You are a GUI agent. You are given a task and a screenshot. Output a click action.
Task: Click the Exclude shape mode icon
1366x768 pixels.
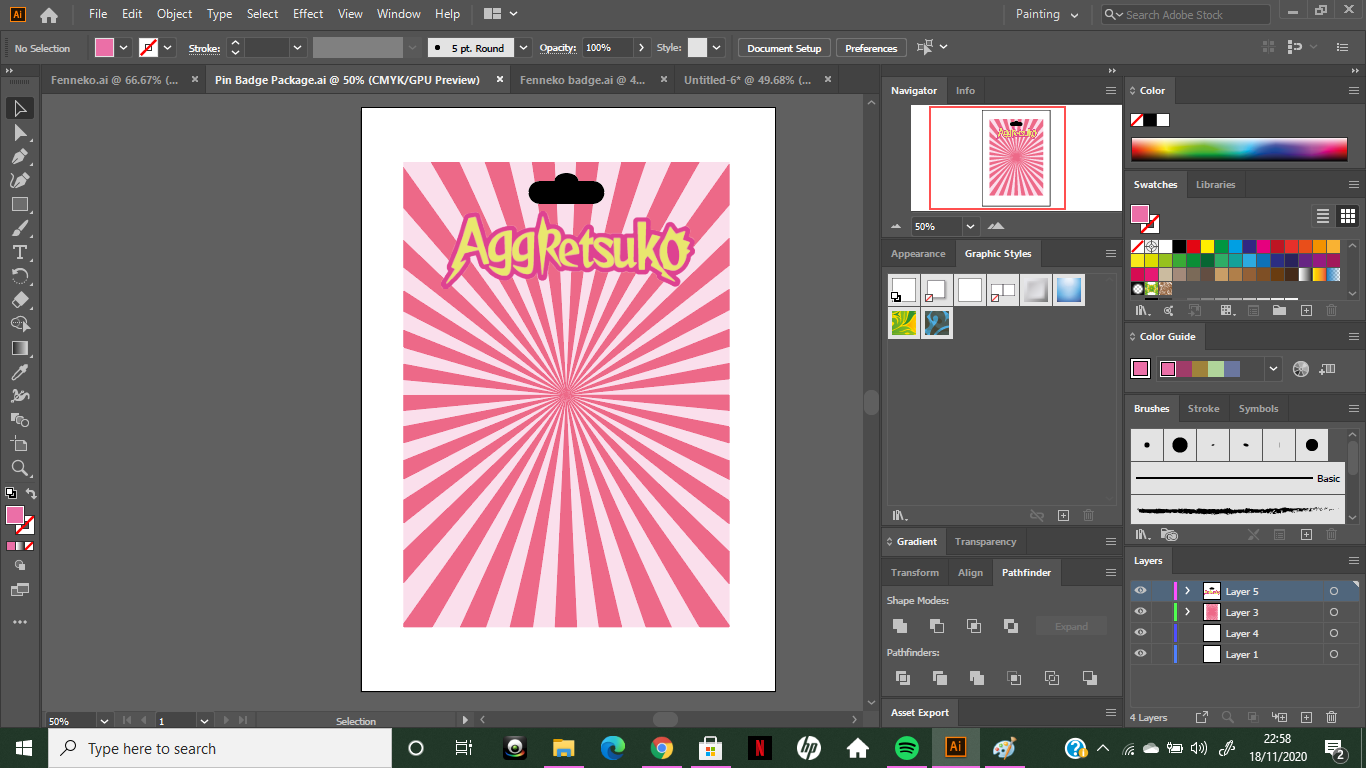pyautogui.click(x=1011, y=626)
